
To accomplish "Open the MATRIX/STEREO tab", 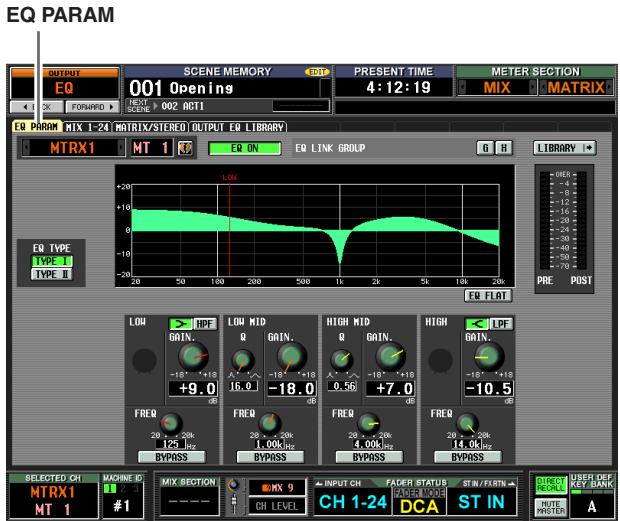I will pos(150,127).
